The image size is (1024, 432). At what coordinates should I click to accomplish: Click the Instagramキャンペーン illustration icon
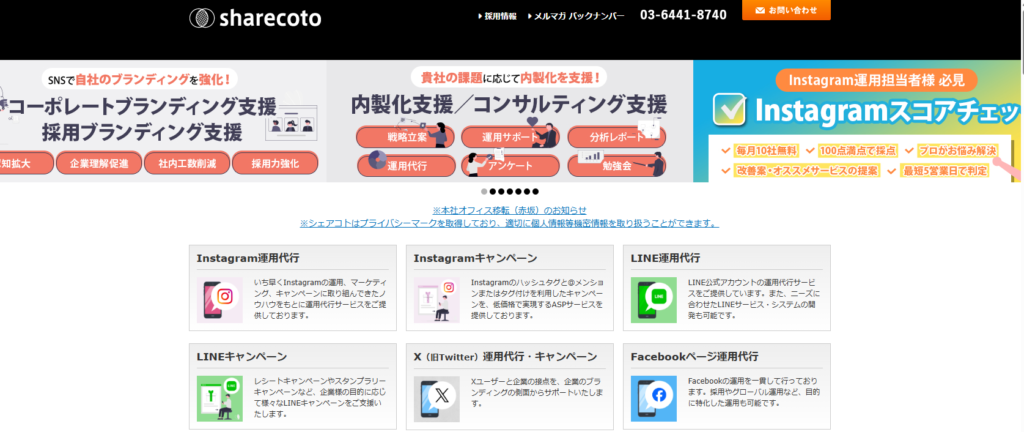tap(436, 300)
